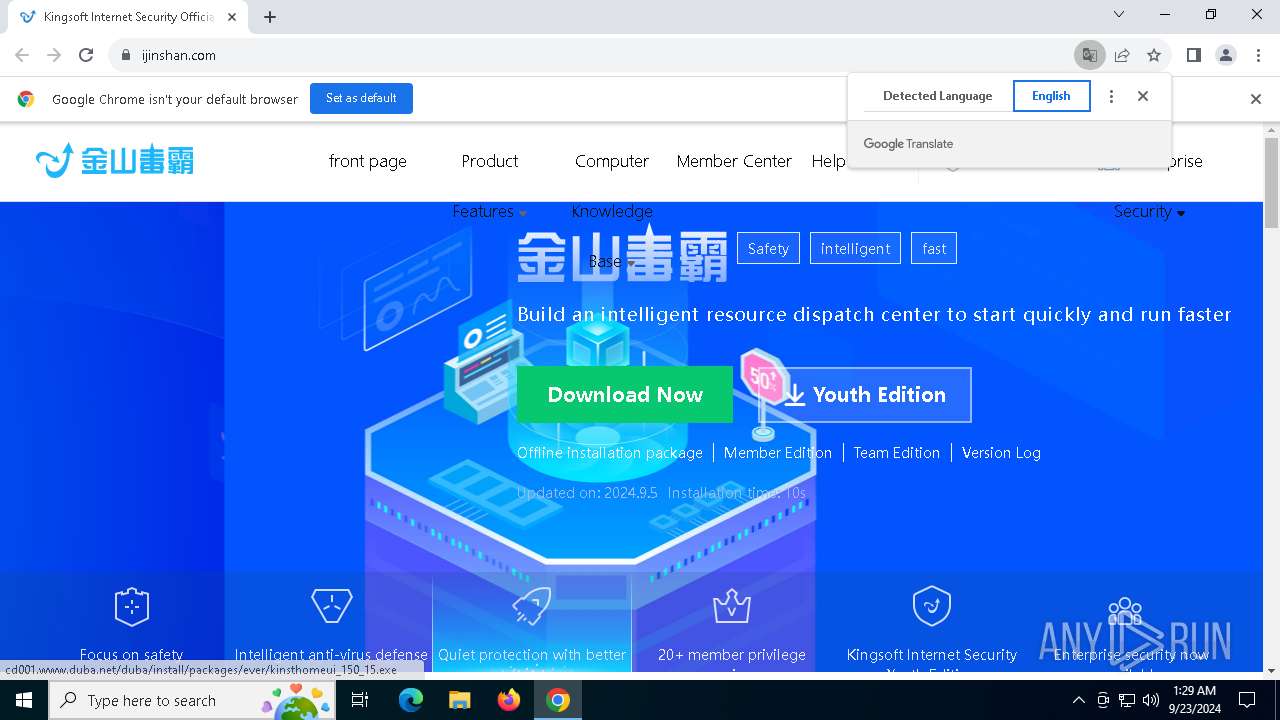Click the Kingsoft Internet Security Youth shield icon

pyautogui.click(x=932, y=606)
